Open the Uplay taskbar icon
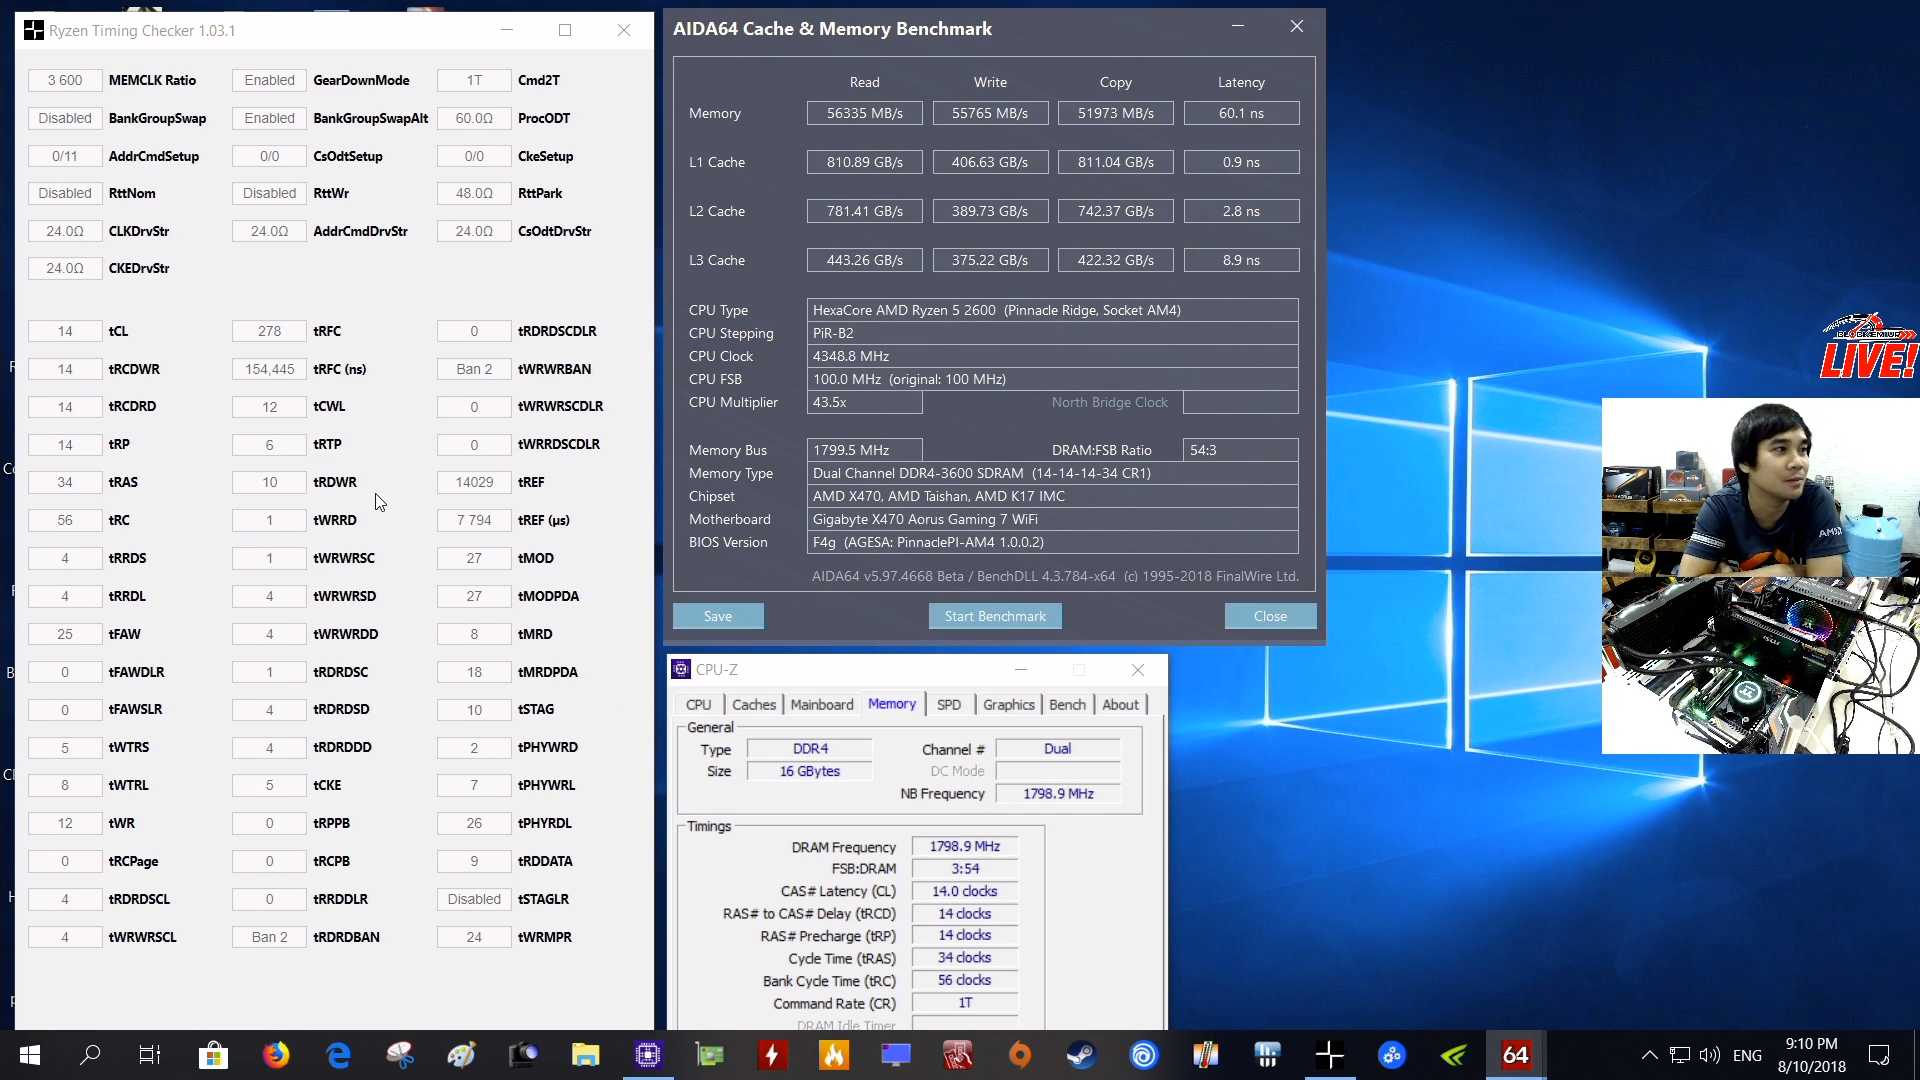 pos(1144,1055)
